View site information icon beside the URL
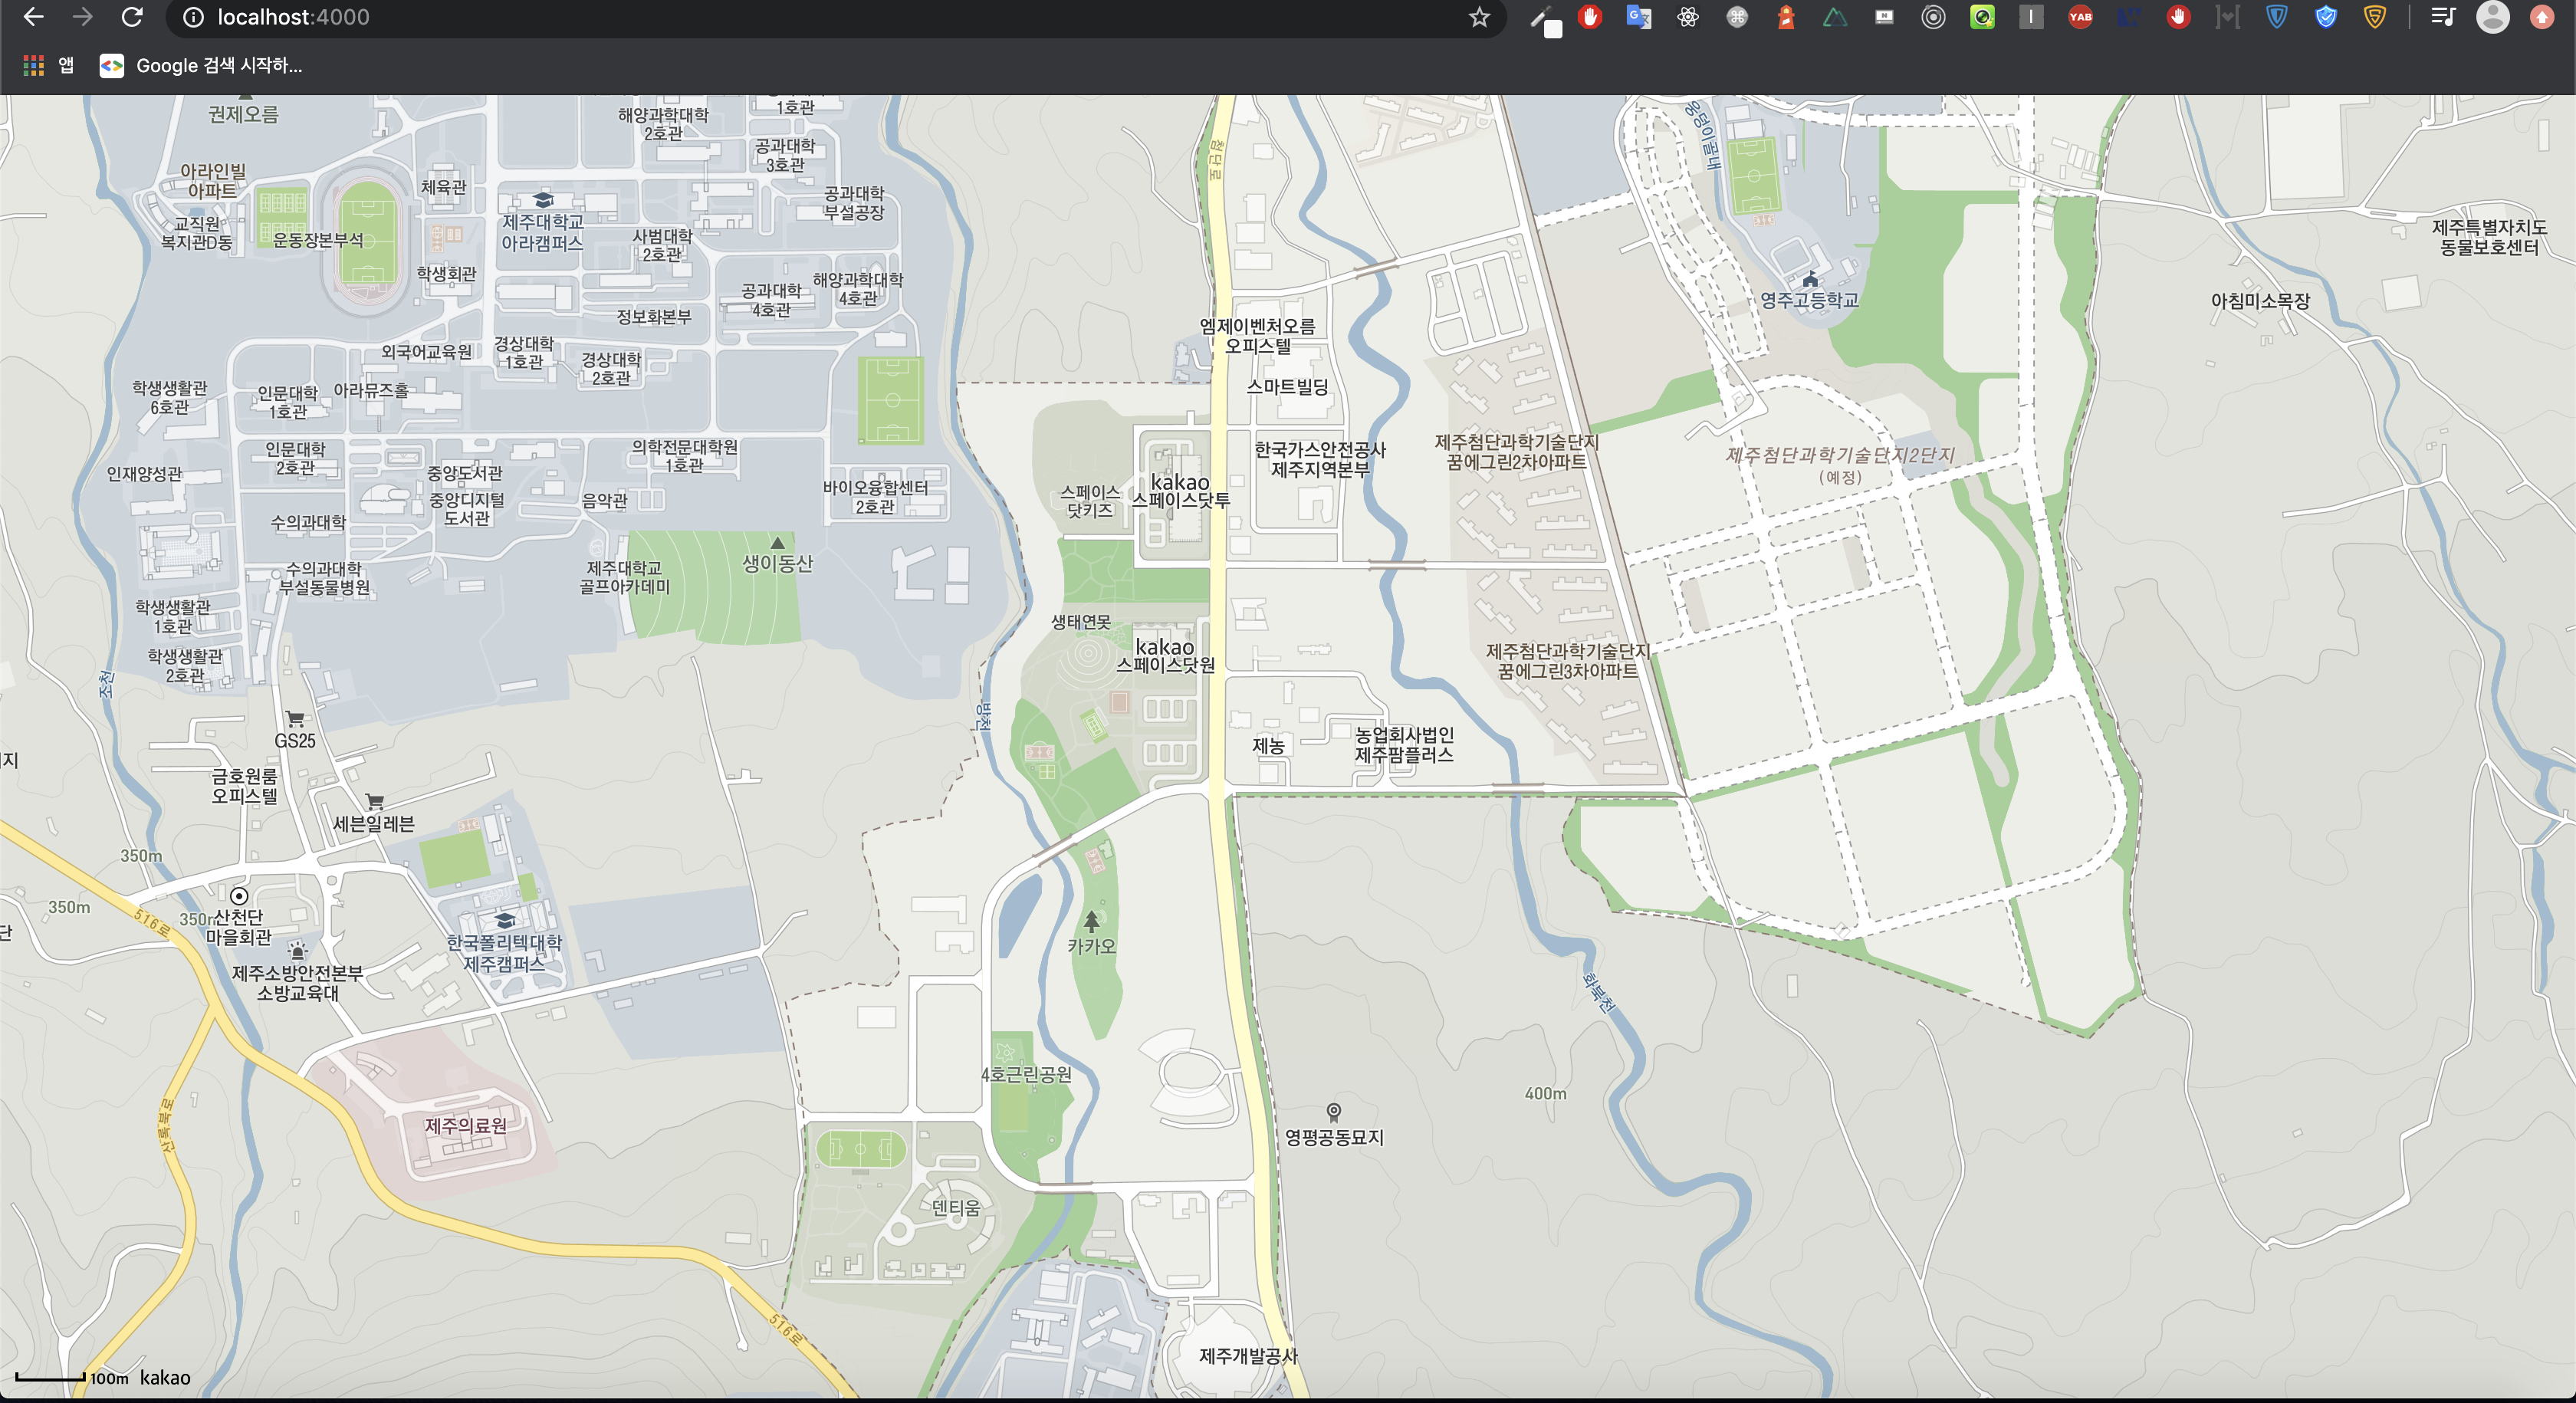The image size is (2576, 1403). (x=194, y=17)
